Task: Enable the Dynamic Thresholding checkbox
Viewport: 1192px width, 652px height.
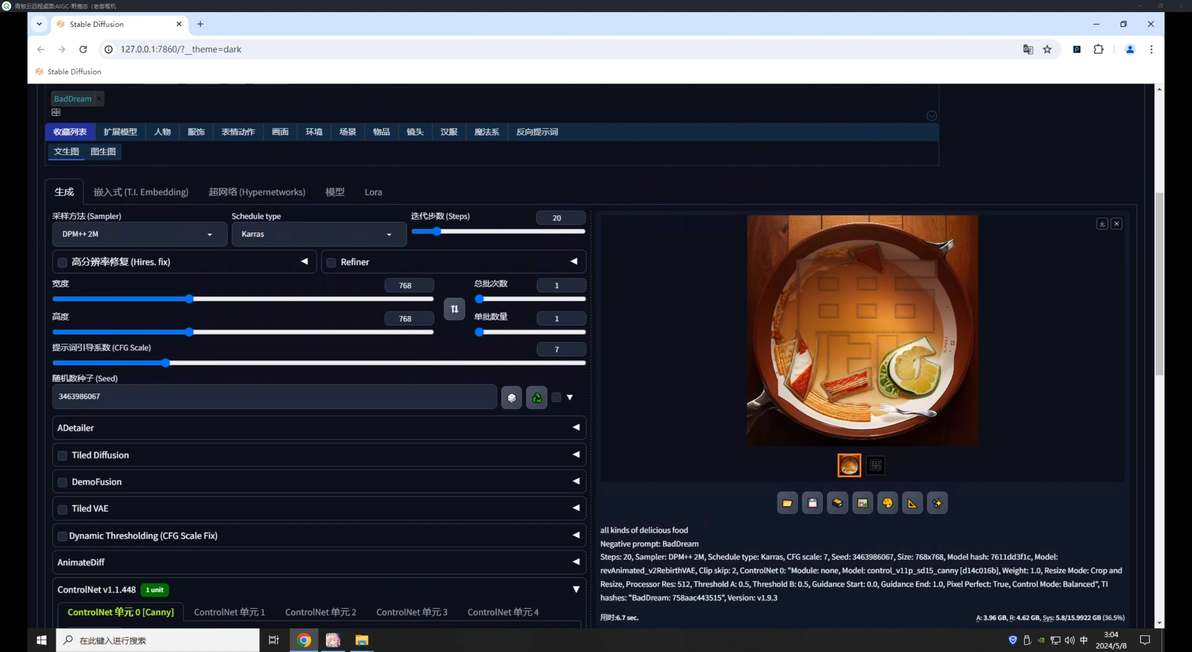Action: 62,536
